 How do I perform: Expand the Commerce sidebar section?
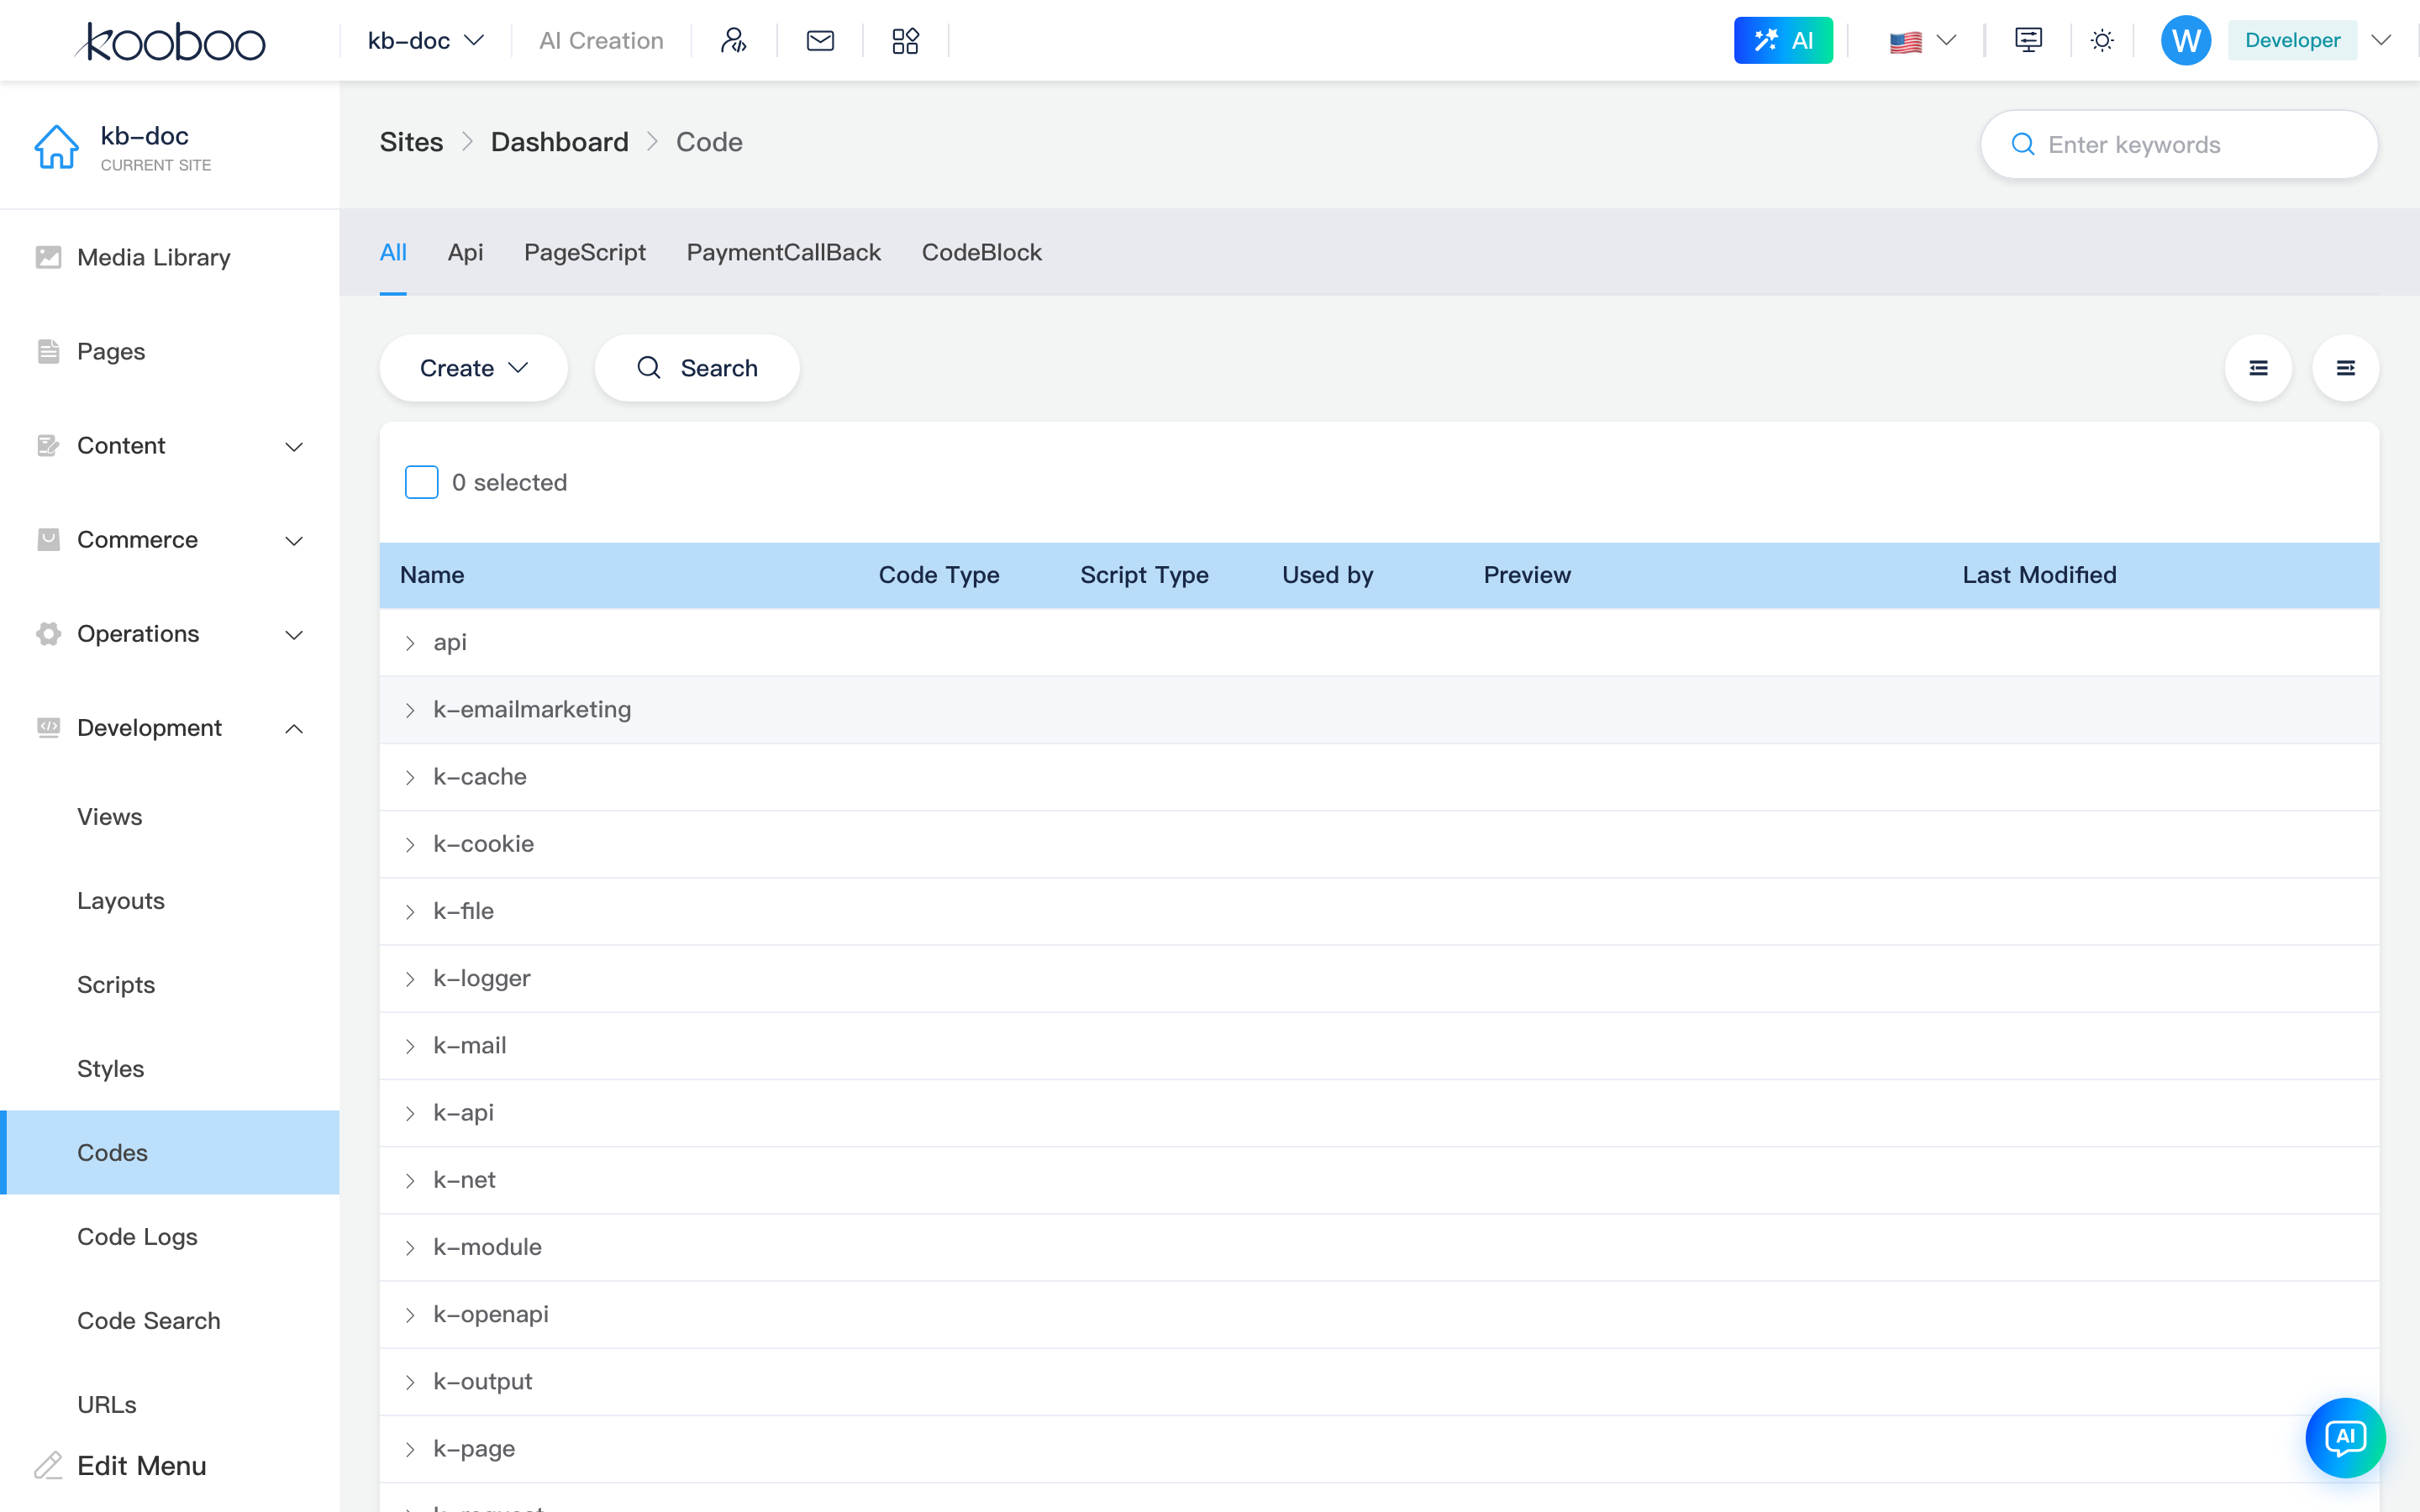pos(170,540)
